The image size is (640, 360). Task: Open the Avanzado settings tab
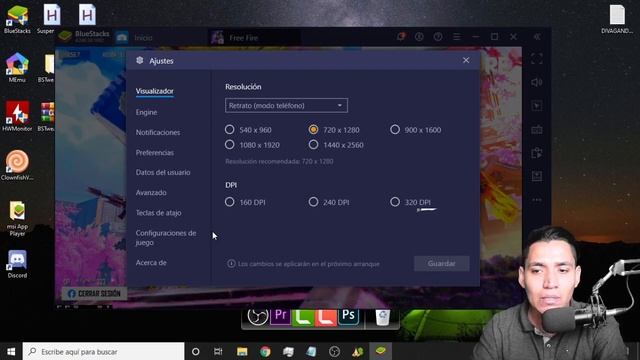coord(151,192)
